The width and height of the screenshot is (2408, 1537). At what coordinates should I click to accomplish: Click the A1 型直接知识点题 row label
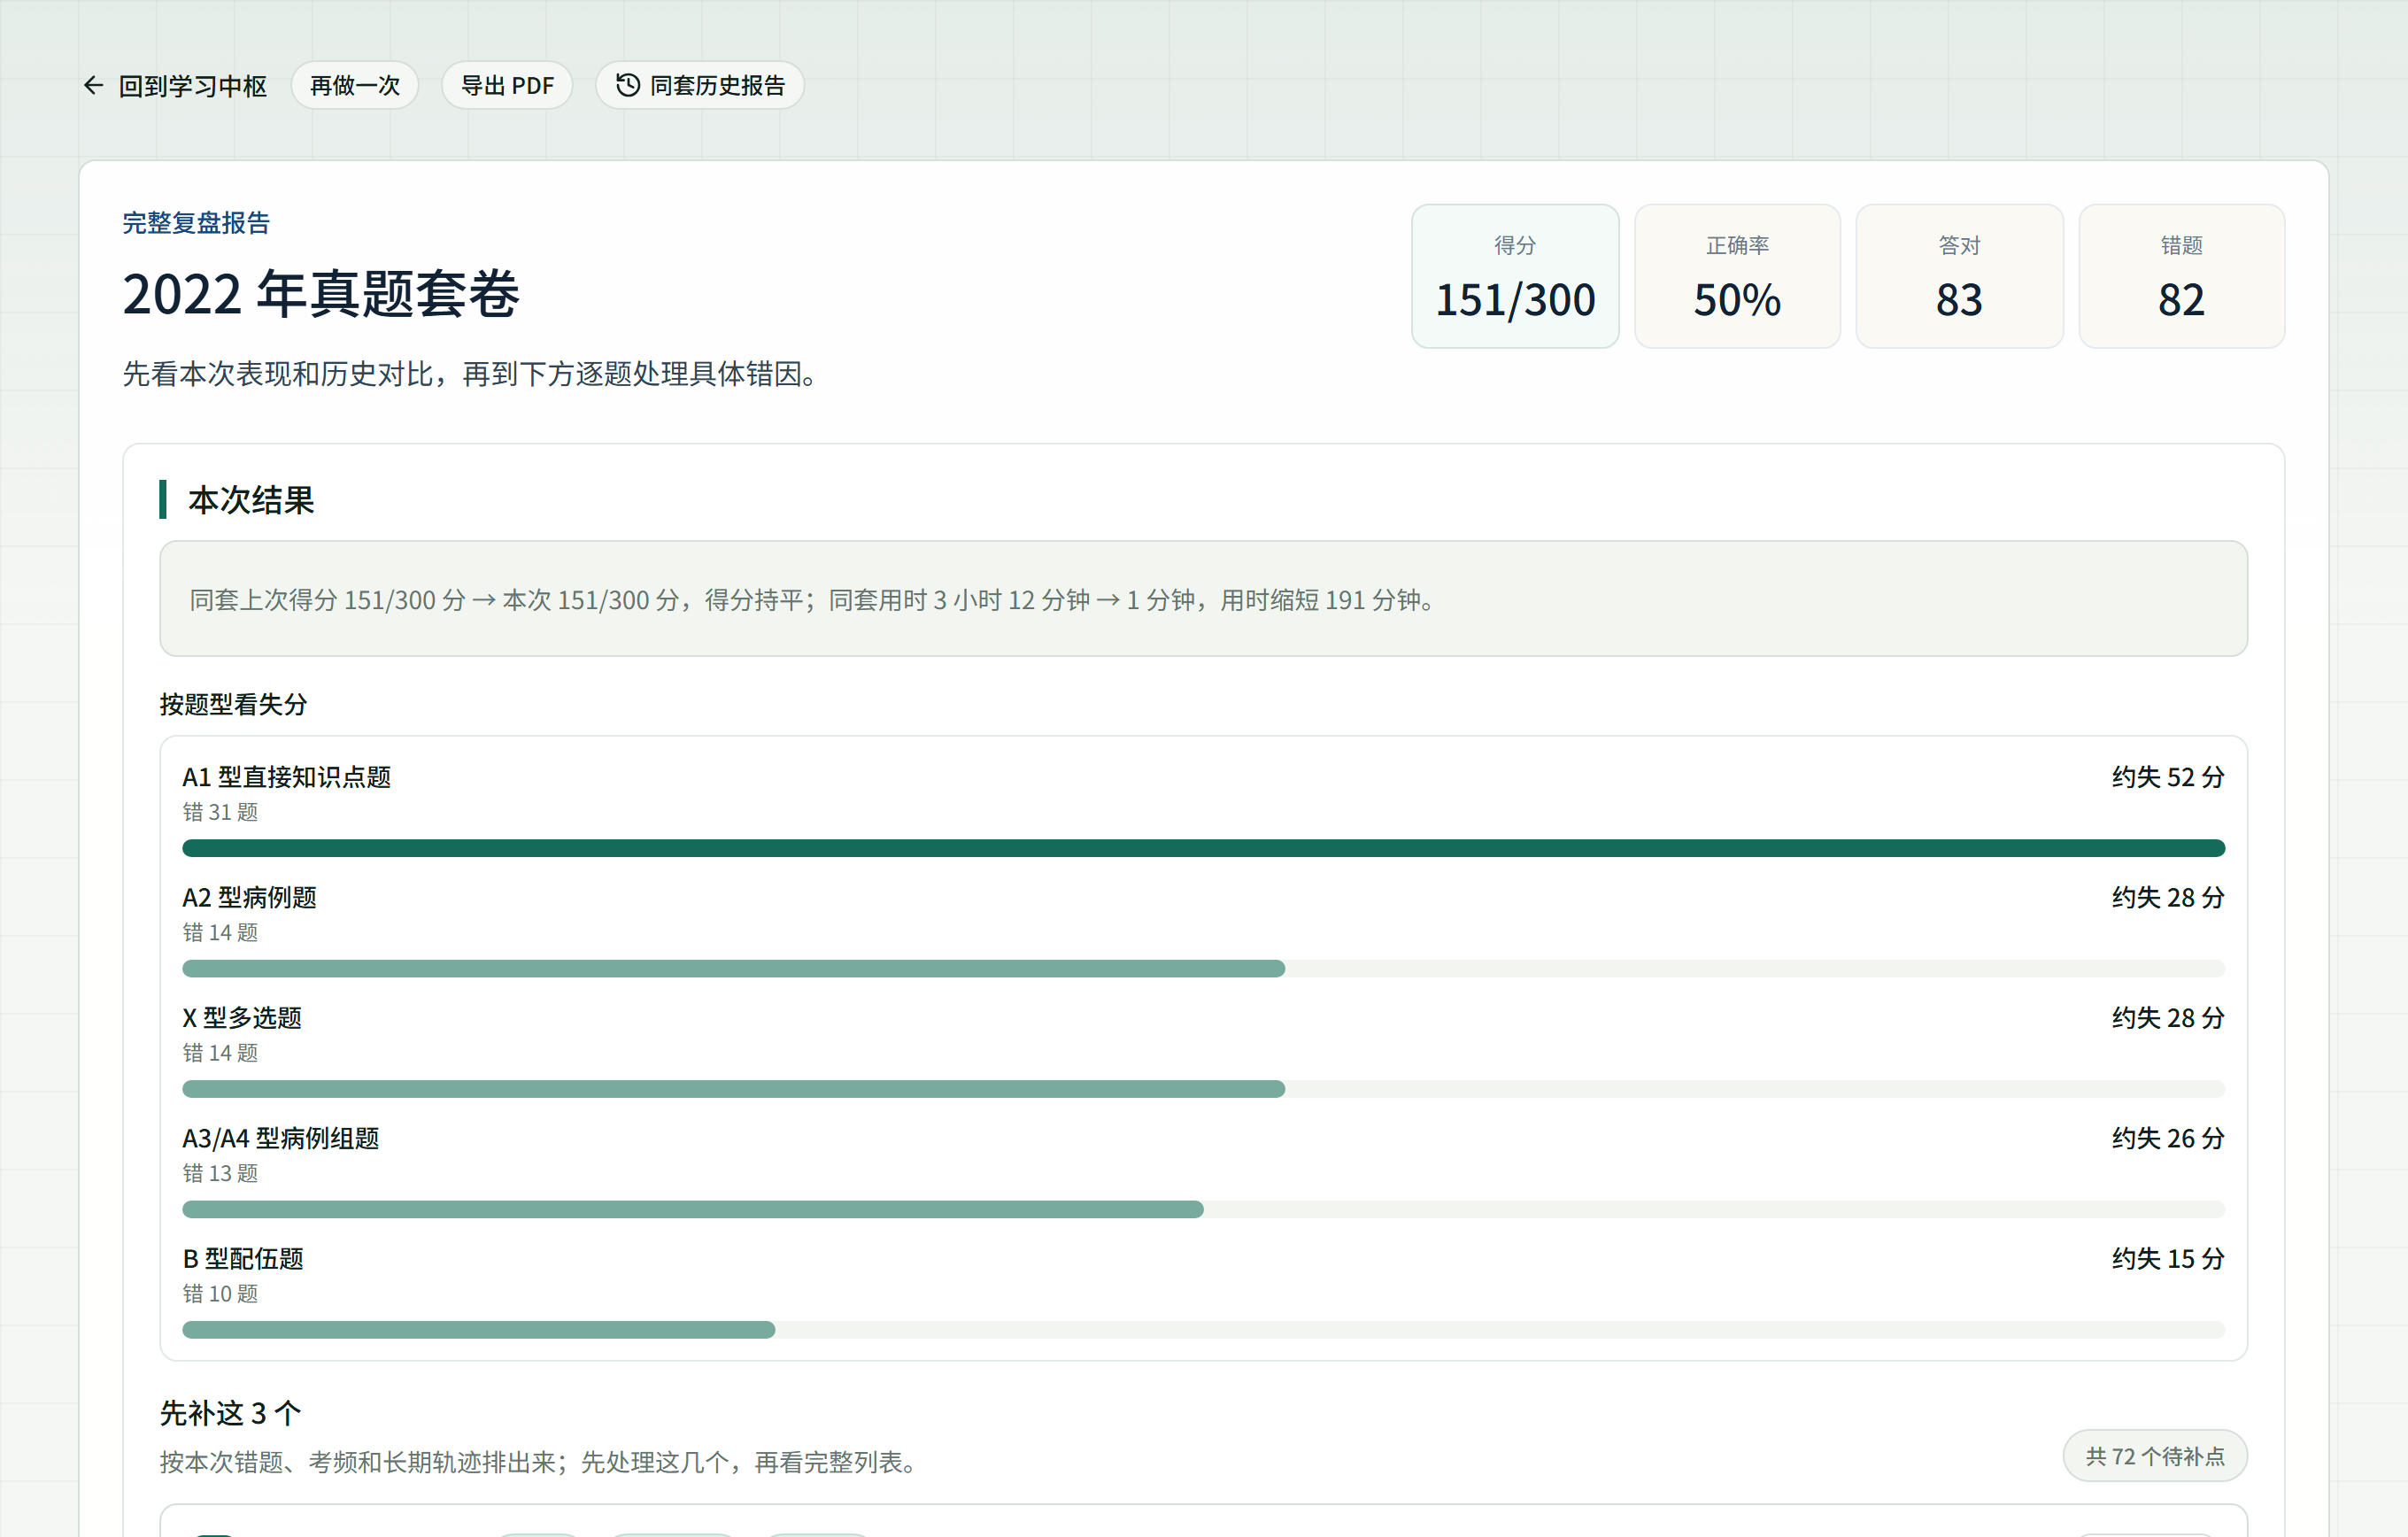286,777
